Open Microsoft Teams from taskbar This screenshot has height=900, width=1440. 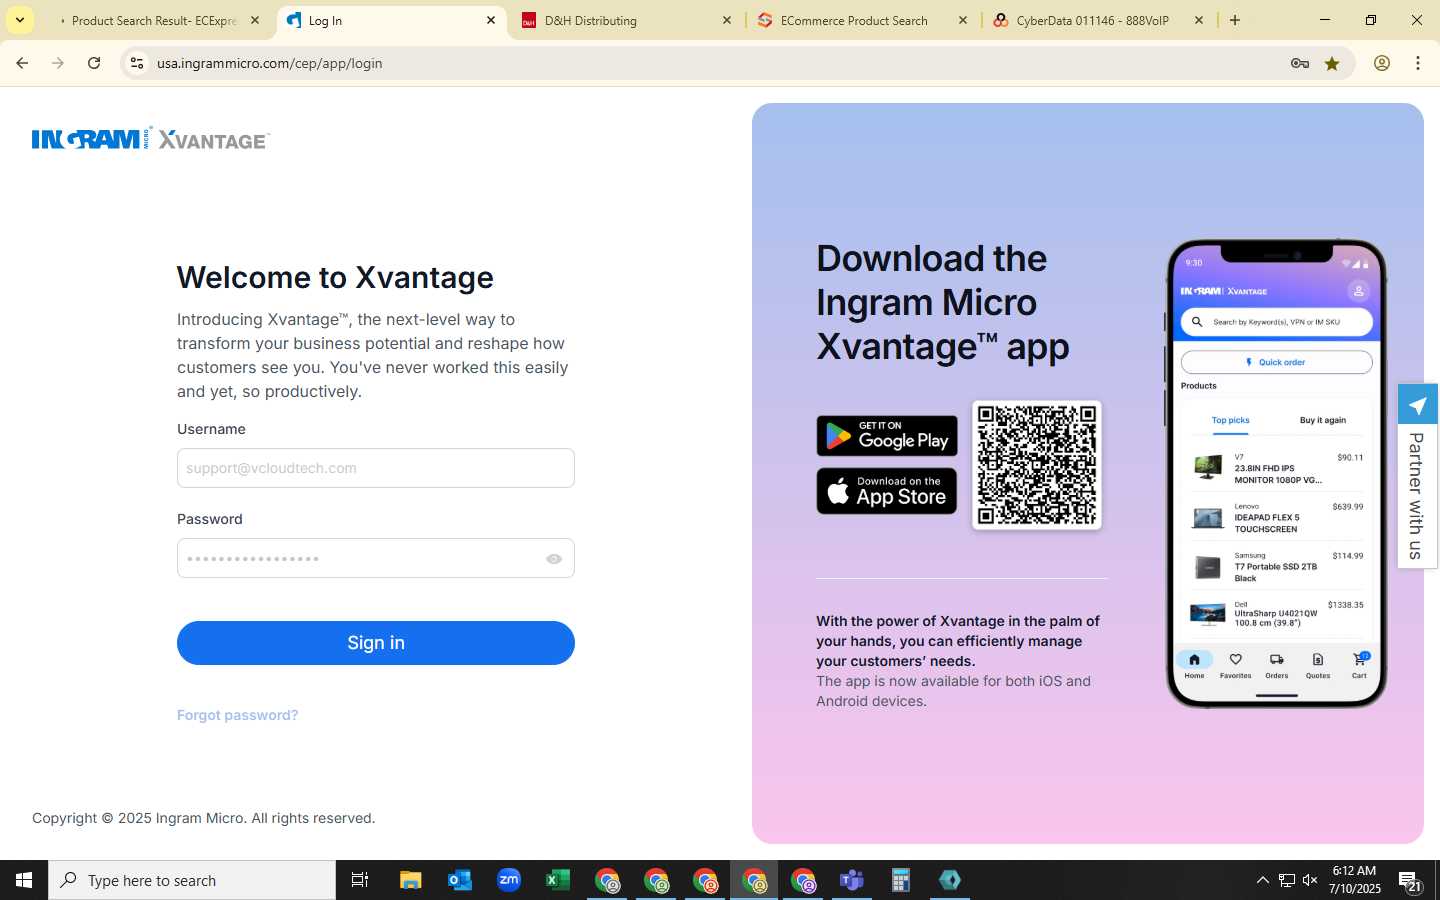point(852,880)
